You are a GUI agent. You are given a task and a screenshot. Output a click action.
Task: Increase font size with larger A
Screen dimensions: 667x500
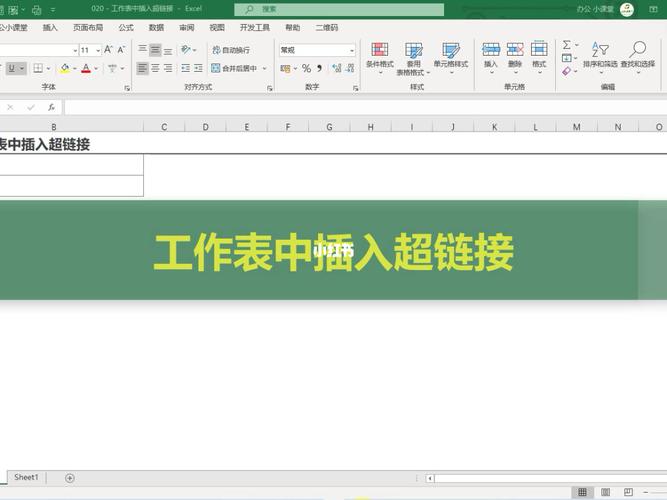108,50
